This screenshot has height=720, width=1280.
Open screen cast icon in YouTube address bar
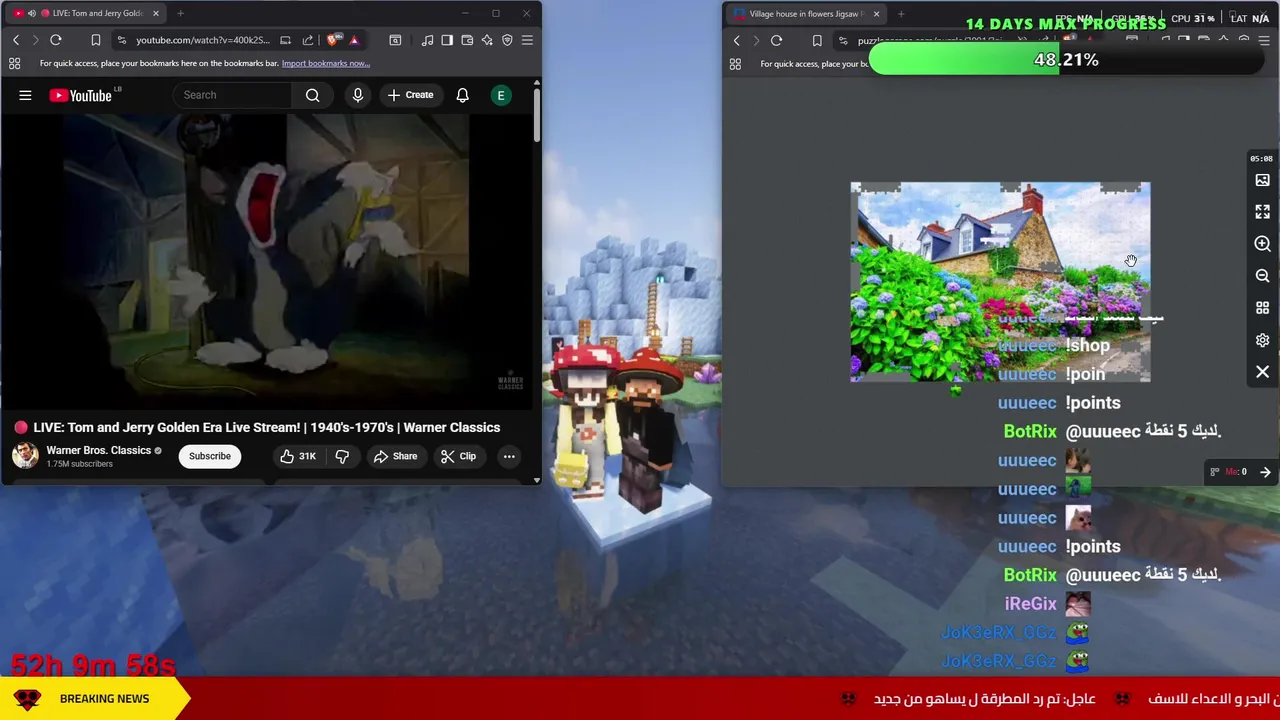pyautogui.click(x=285, y=40)
